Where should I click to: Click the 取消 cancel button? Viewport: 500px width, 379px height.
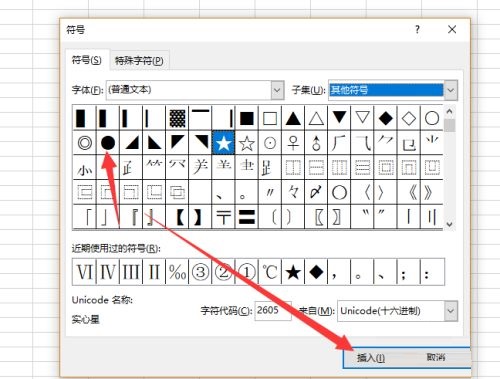(436, 357)
